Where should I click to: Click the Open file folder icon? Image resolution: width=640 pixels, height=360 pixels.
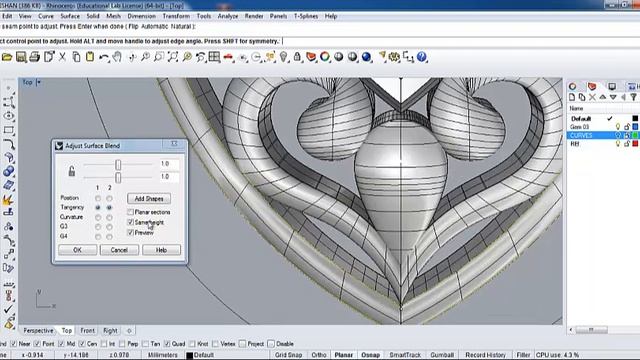[x=7, y=57]
